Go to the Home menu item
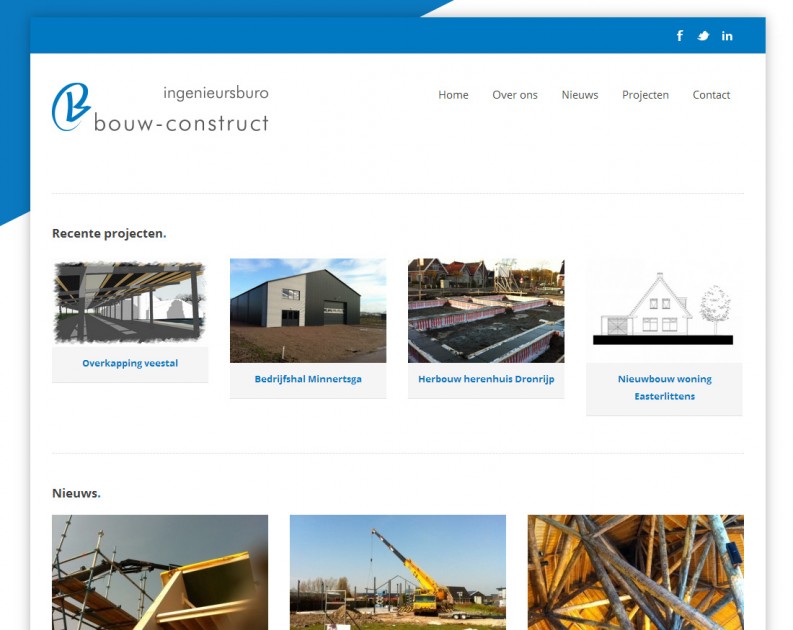 [453, 95]
